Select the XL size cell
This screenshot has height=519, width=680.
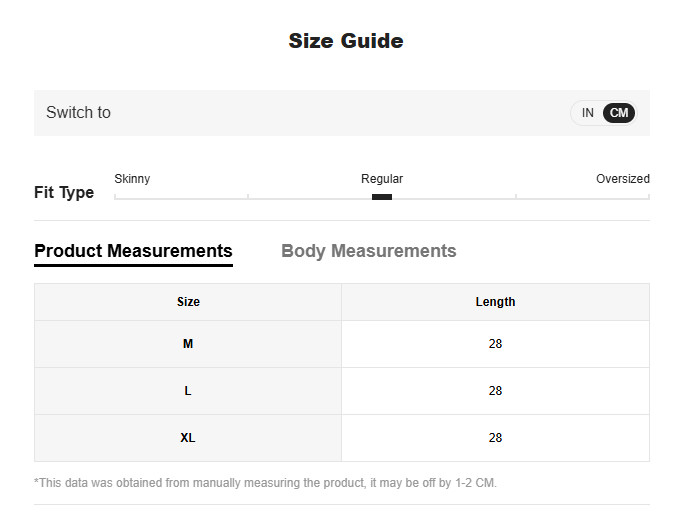tap(188, 438)
